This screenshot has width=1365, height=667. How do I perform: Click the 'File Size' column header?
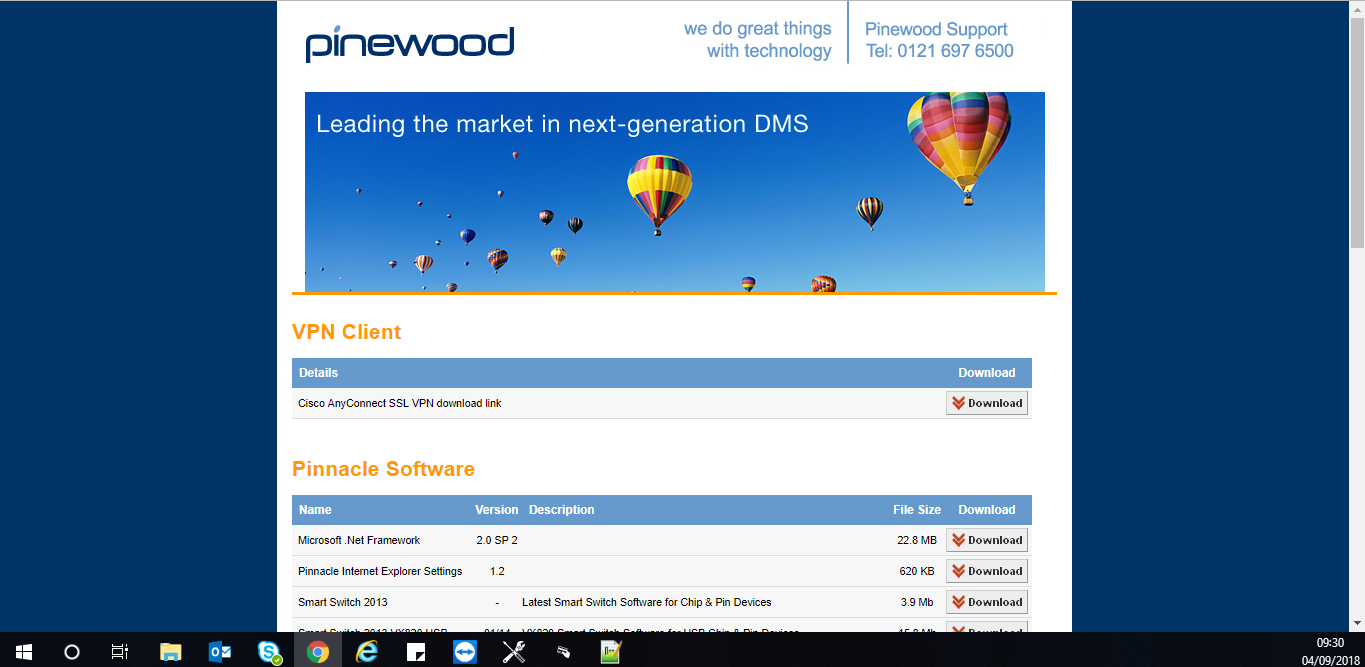(917, 510)
